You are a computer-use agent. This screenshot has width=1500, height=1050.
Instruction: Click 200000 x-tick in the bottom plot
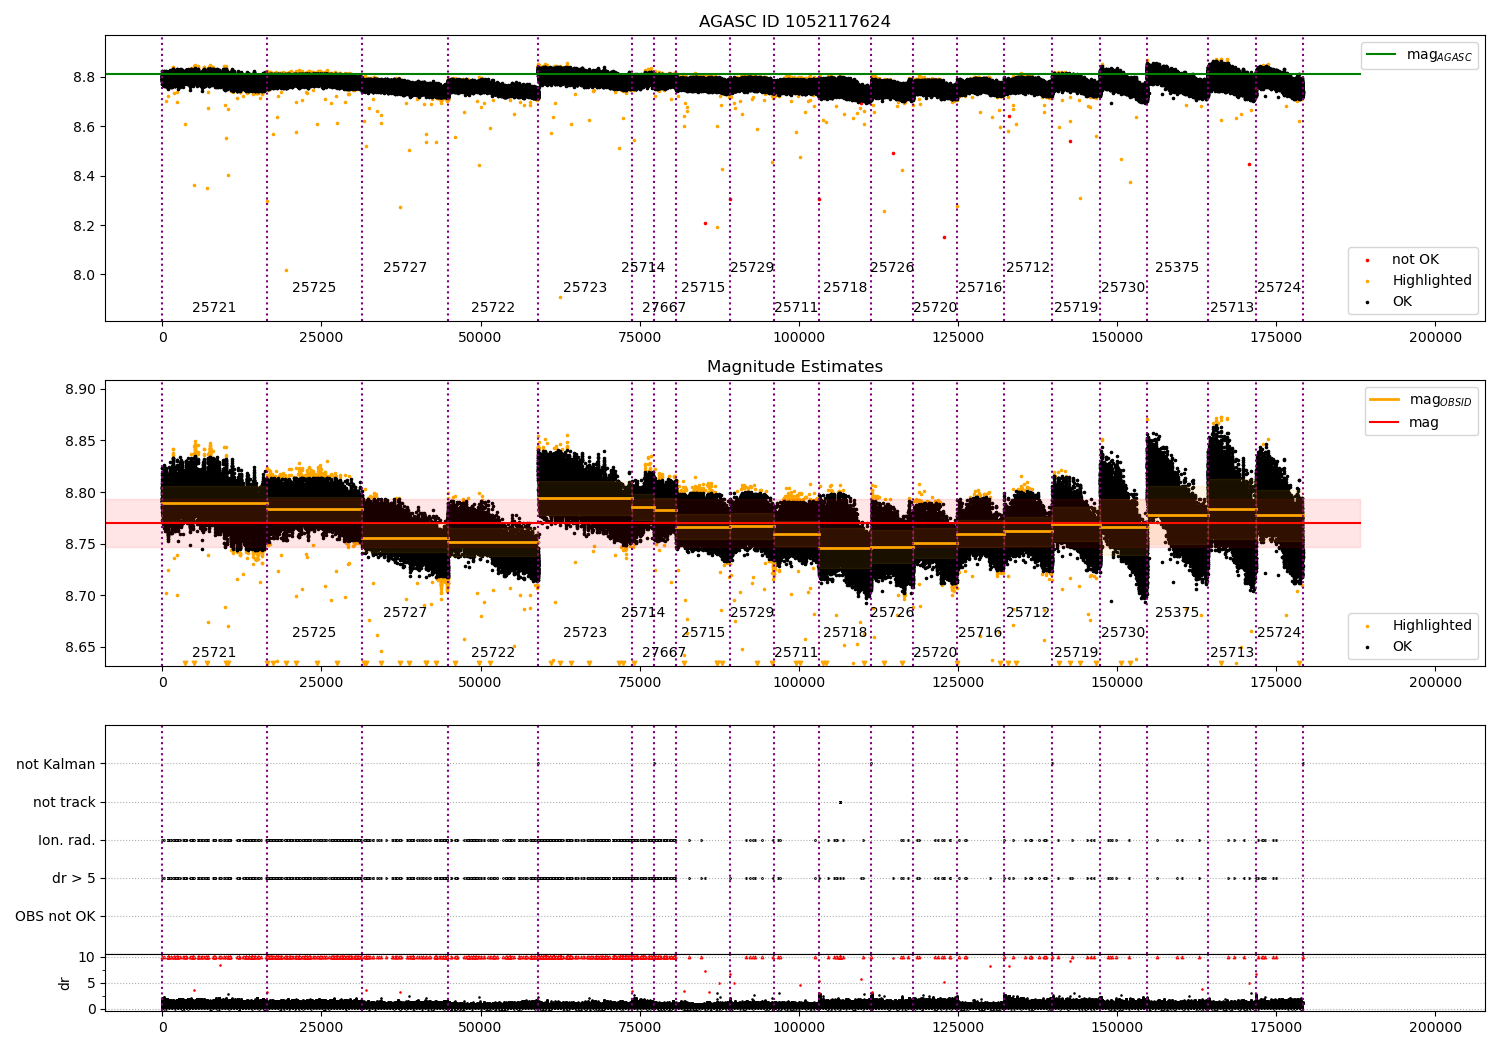click(1435, 1027)
